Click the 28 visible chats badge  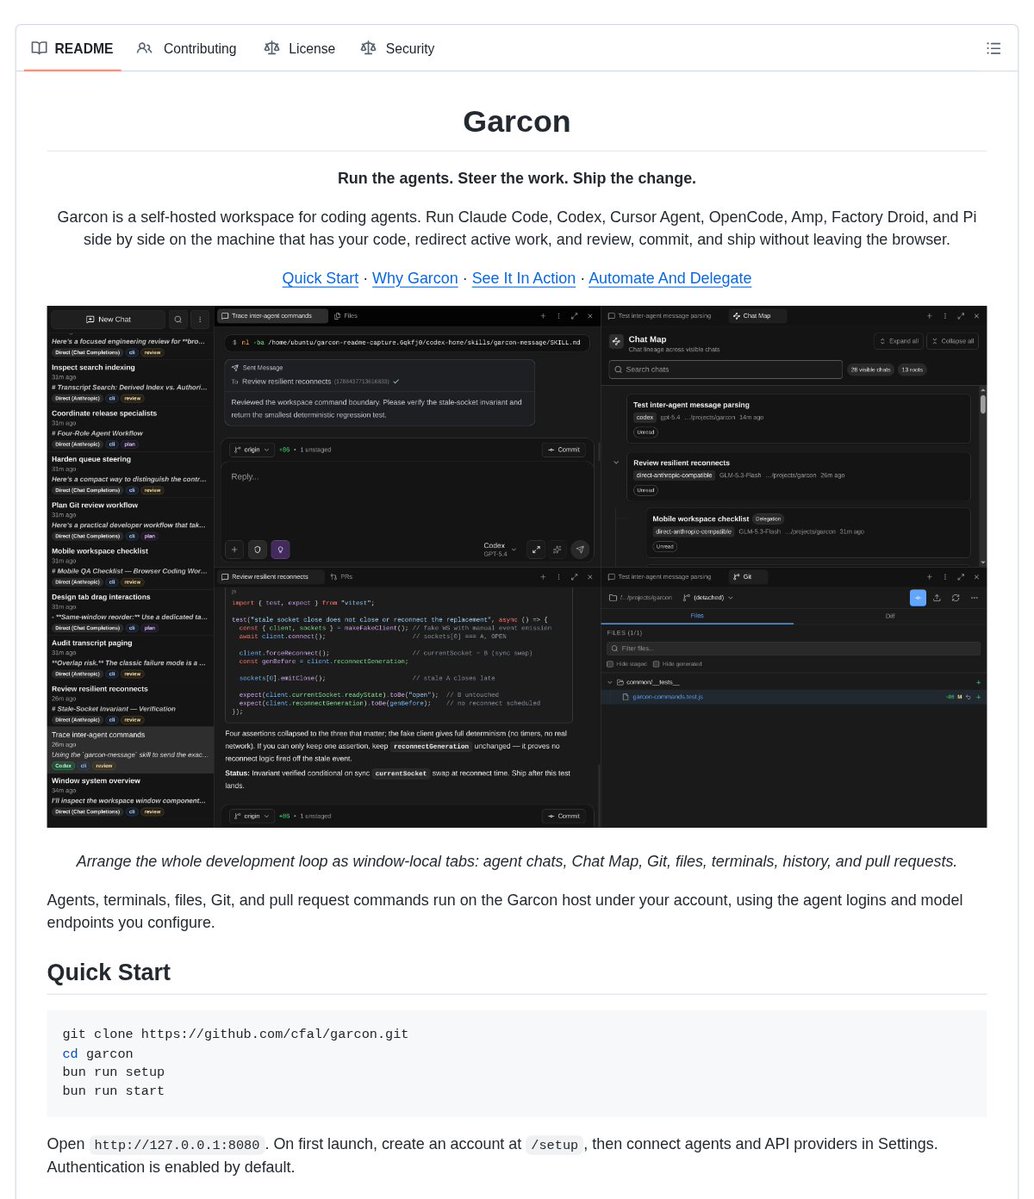coord(870,369)
